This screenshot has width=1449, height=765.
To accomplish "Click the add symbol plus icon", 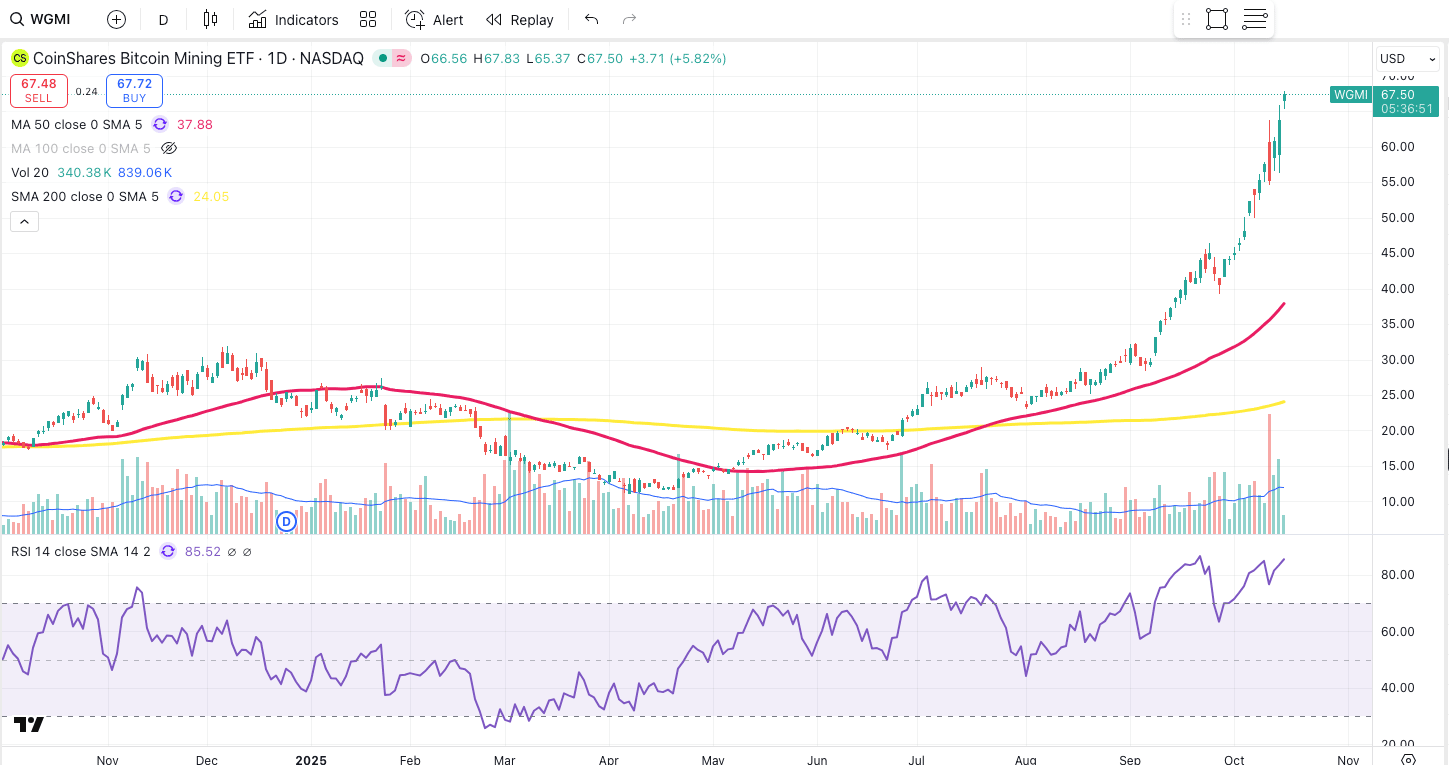I will pyautogui.click(x=116, y=20).
